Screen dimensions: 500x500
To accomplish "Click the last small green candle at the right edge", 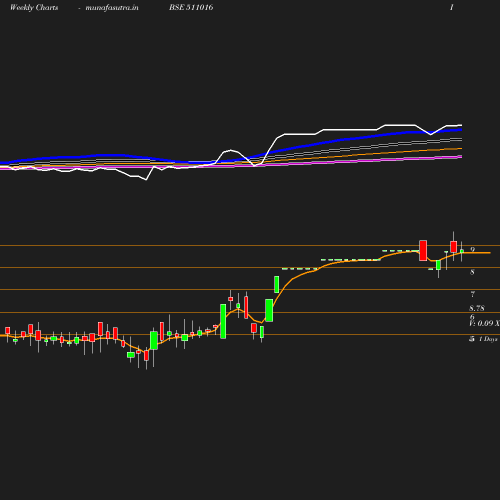I will click(462, 251).
